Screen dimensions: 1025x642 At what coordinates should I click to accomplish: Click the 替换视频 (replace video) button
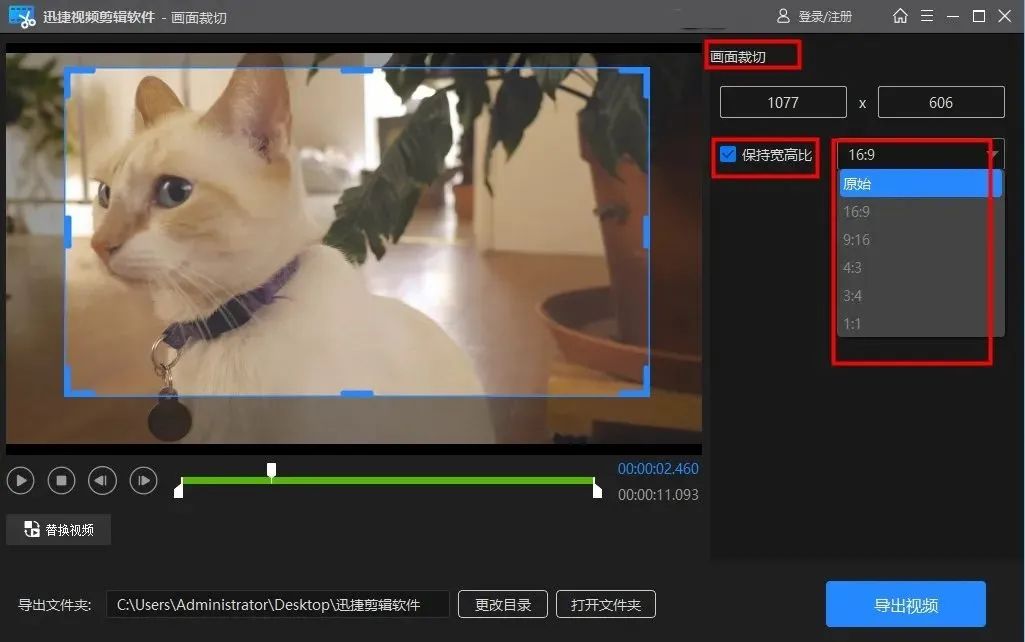coord(58,530)
